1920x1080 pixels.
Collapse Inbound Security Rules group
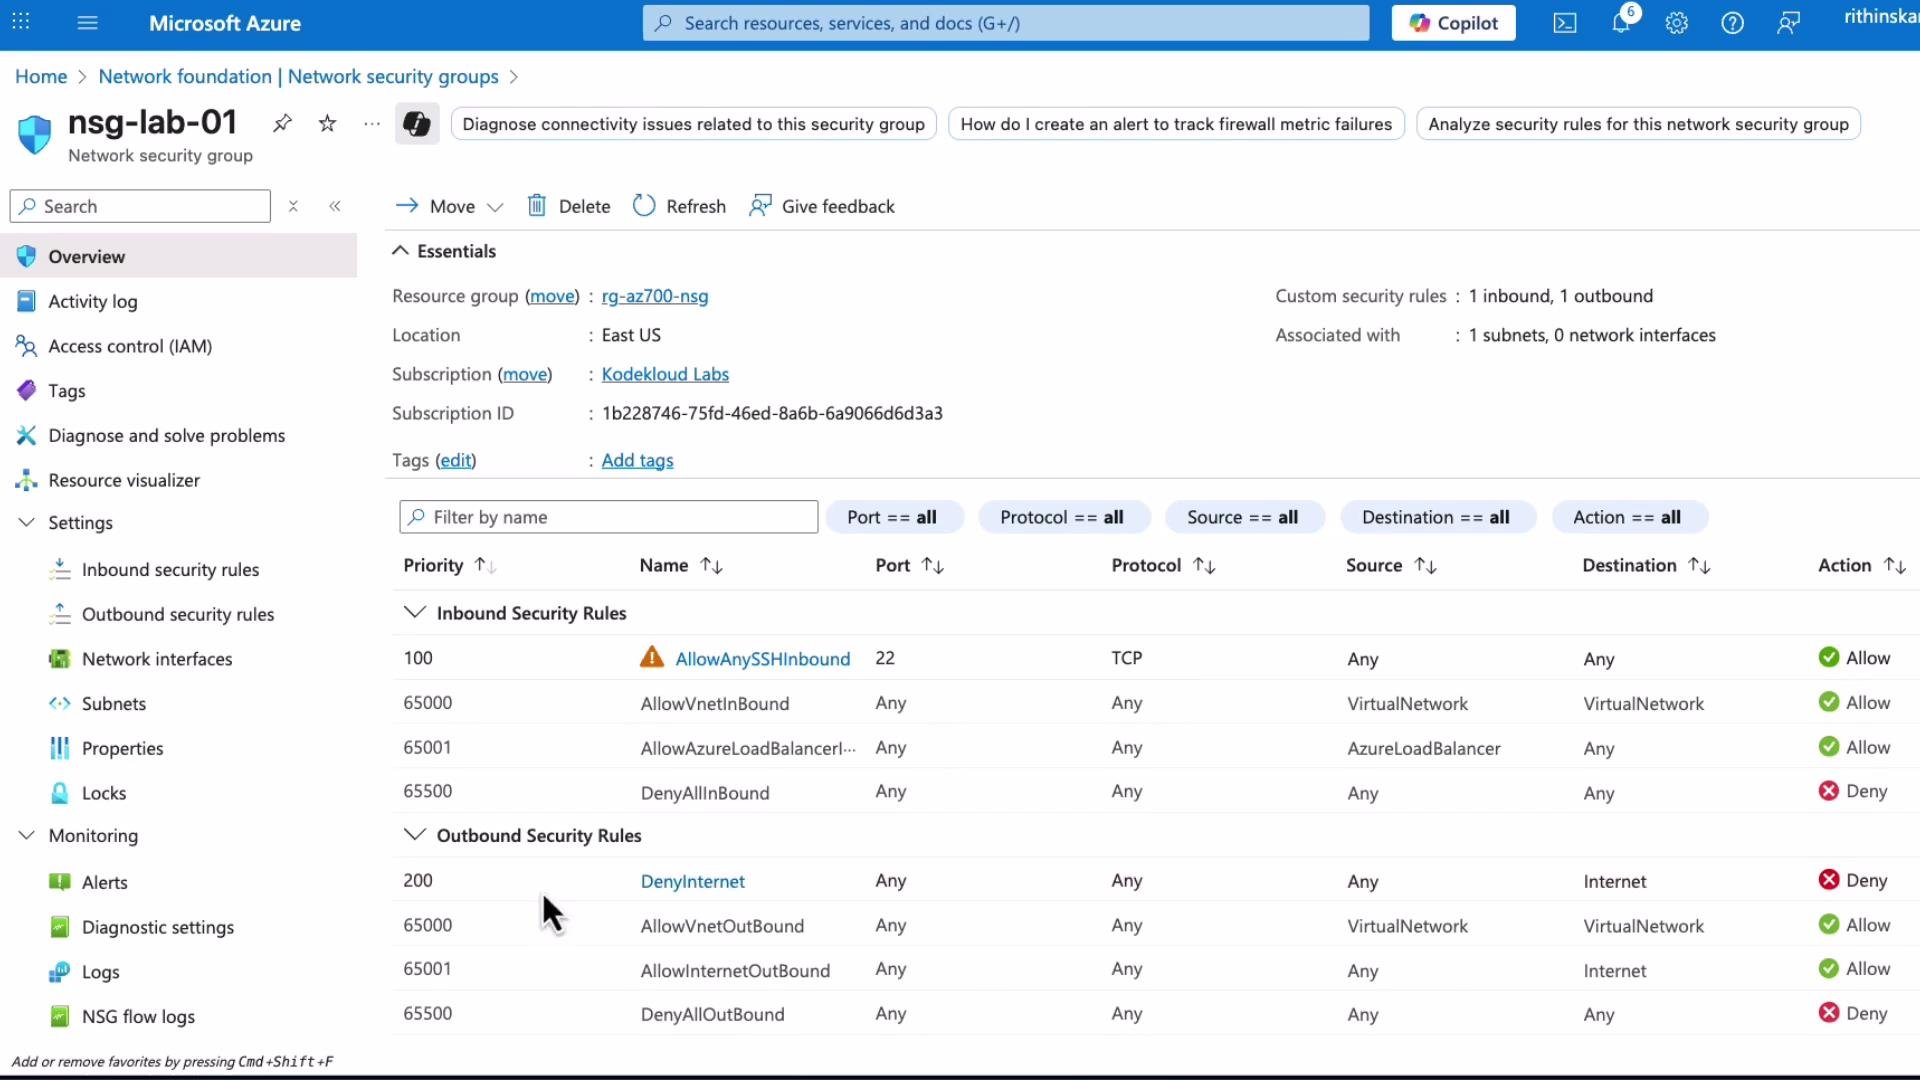click(414, 612)
